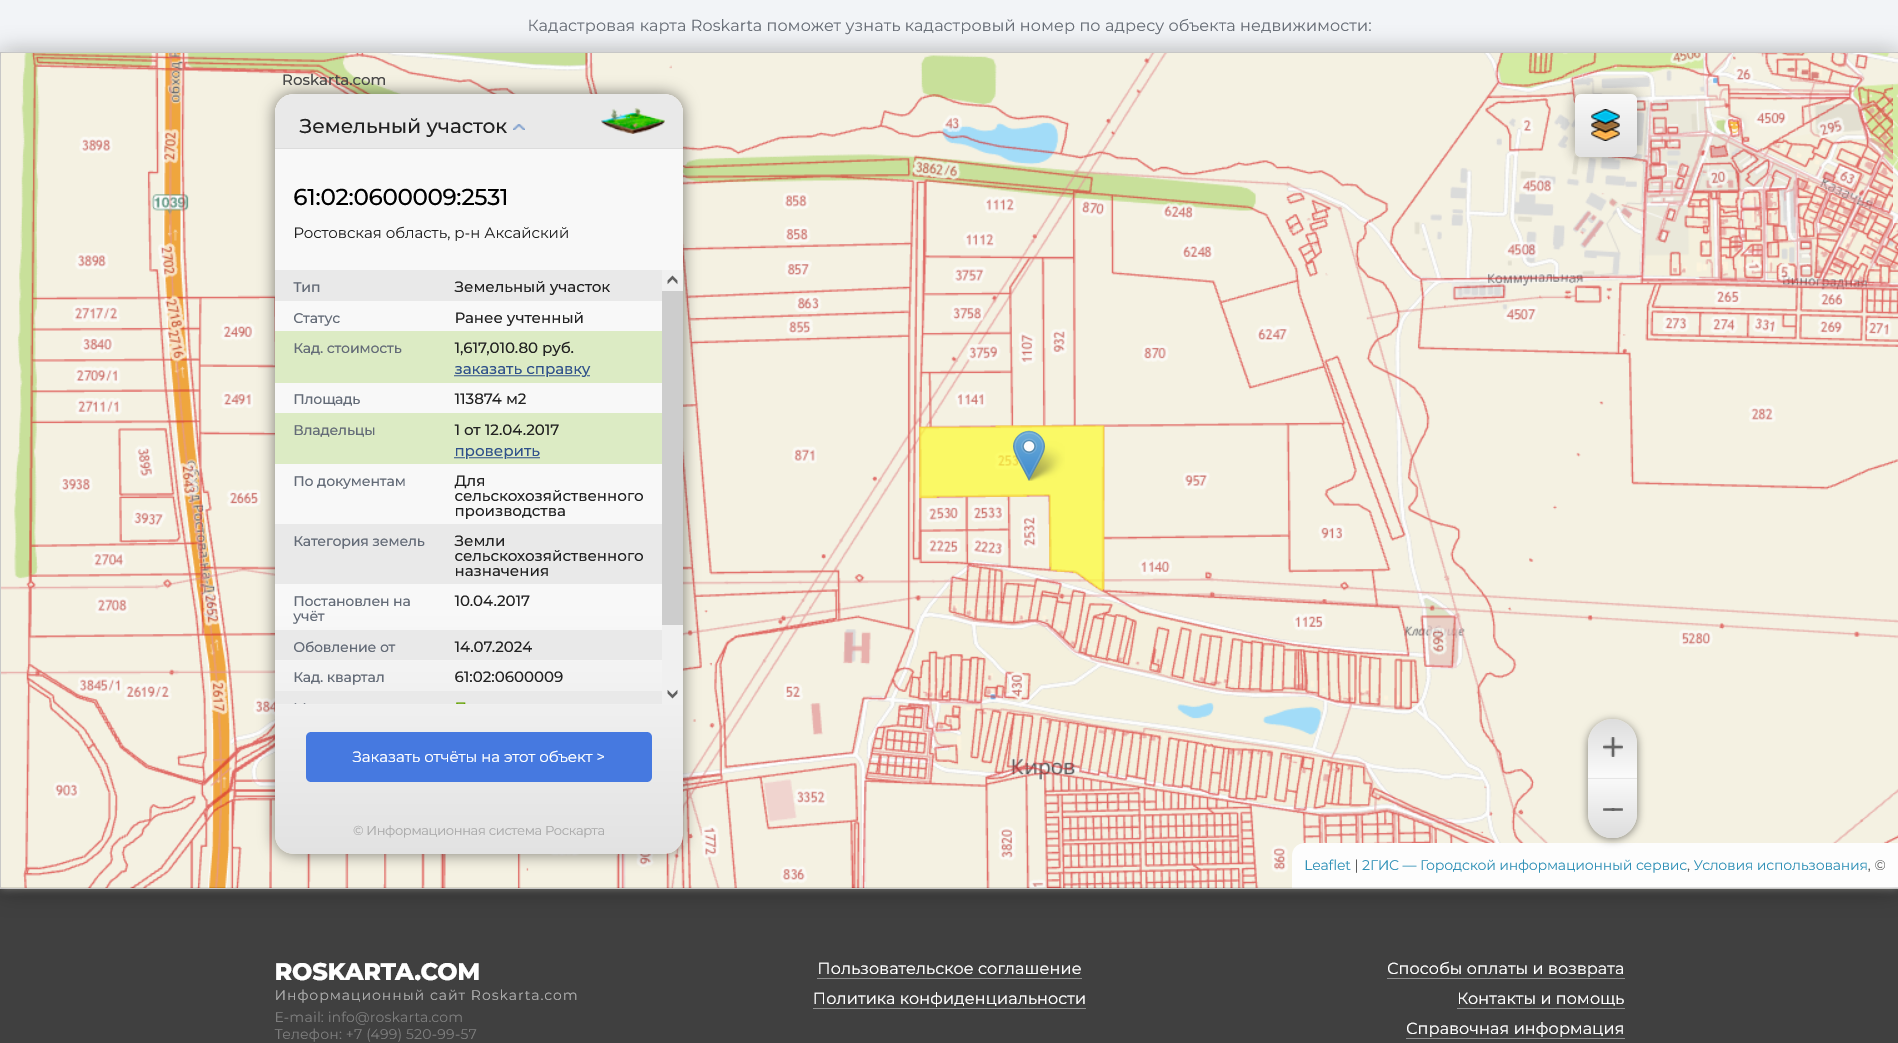Open the заказать справку link
The image size is (1898, 1043).
[x=521, y=369]
